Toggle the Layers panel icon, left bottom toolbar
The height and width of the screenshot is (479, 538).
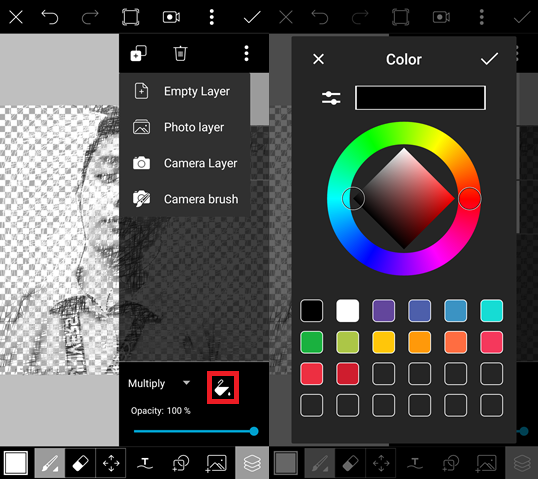[x=252, y=463]
